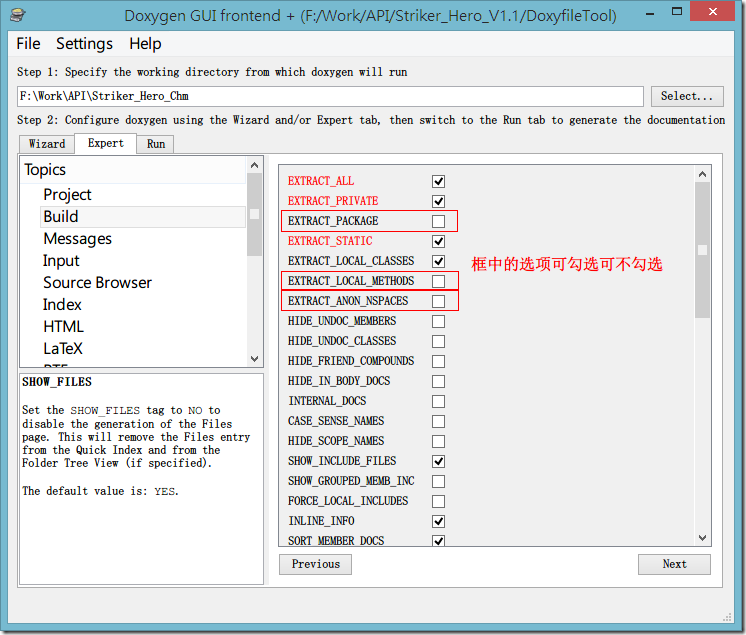The width and height of the screenshot is (746, 635).
Task: Select Project in the Topics list
Action: pos(67,195)
